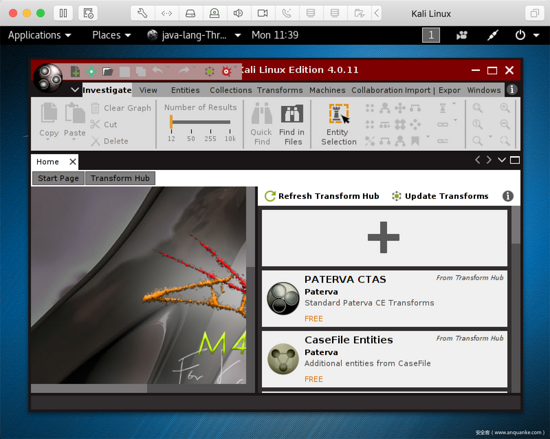Expand the quick access chevron below the orb
The width and height of the screenshot is (550, 439).
(x=74, y=90)
